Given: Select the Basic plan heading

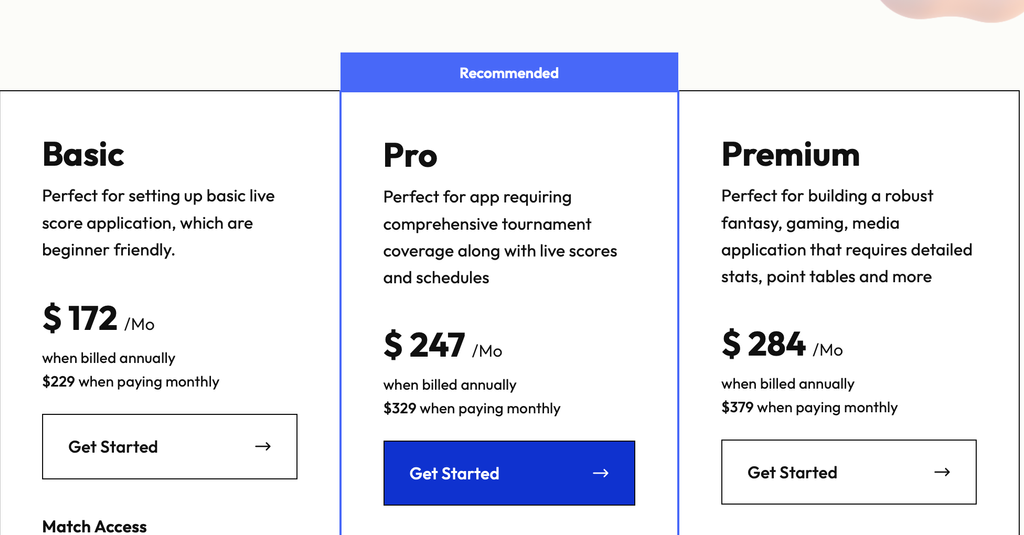Looking at the screenshot, I should tap(83, 155).
